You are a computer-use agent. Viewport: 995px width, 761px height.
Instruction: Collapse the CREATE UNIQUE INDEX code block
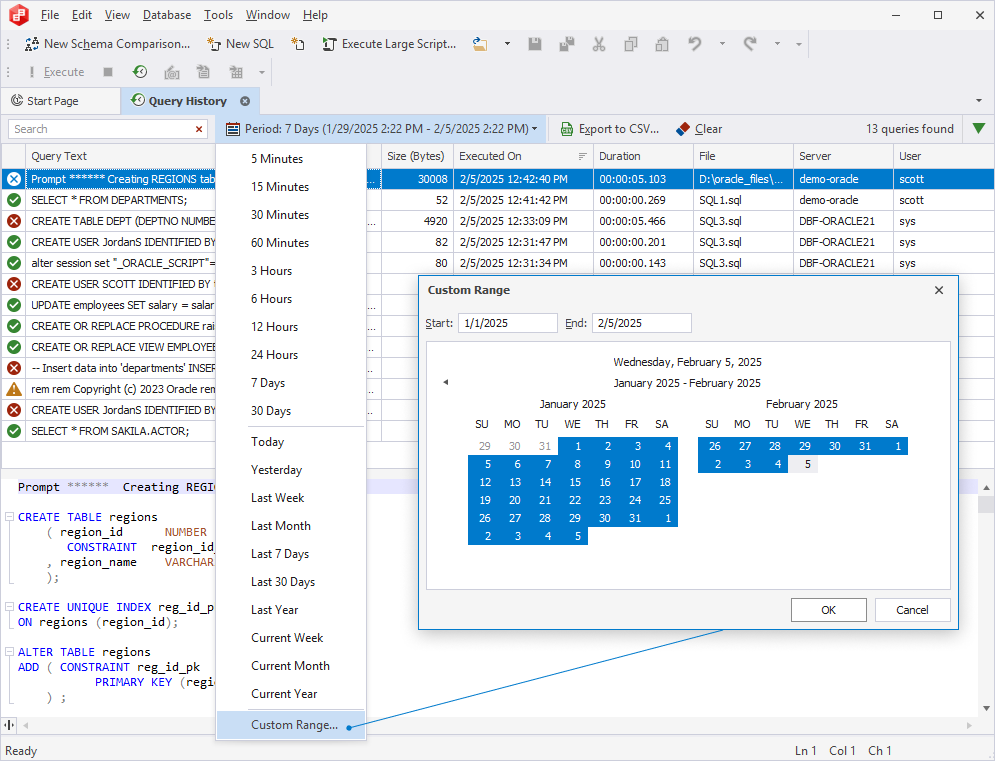(x=10, y=607)
